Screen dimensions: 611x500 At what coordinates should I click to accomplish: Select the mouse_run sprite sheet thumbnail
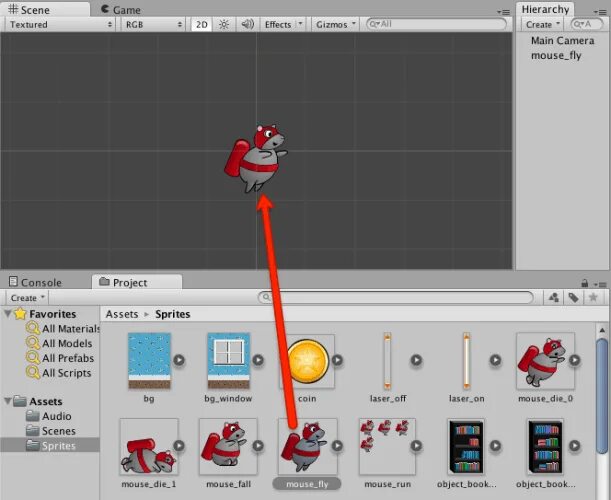click(387, 447)
